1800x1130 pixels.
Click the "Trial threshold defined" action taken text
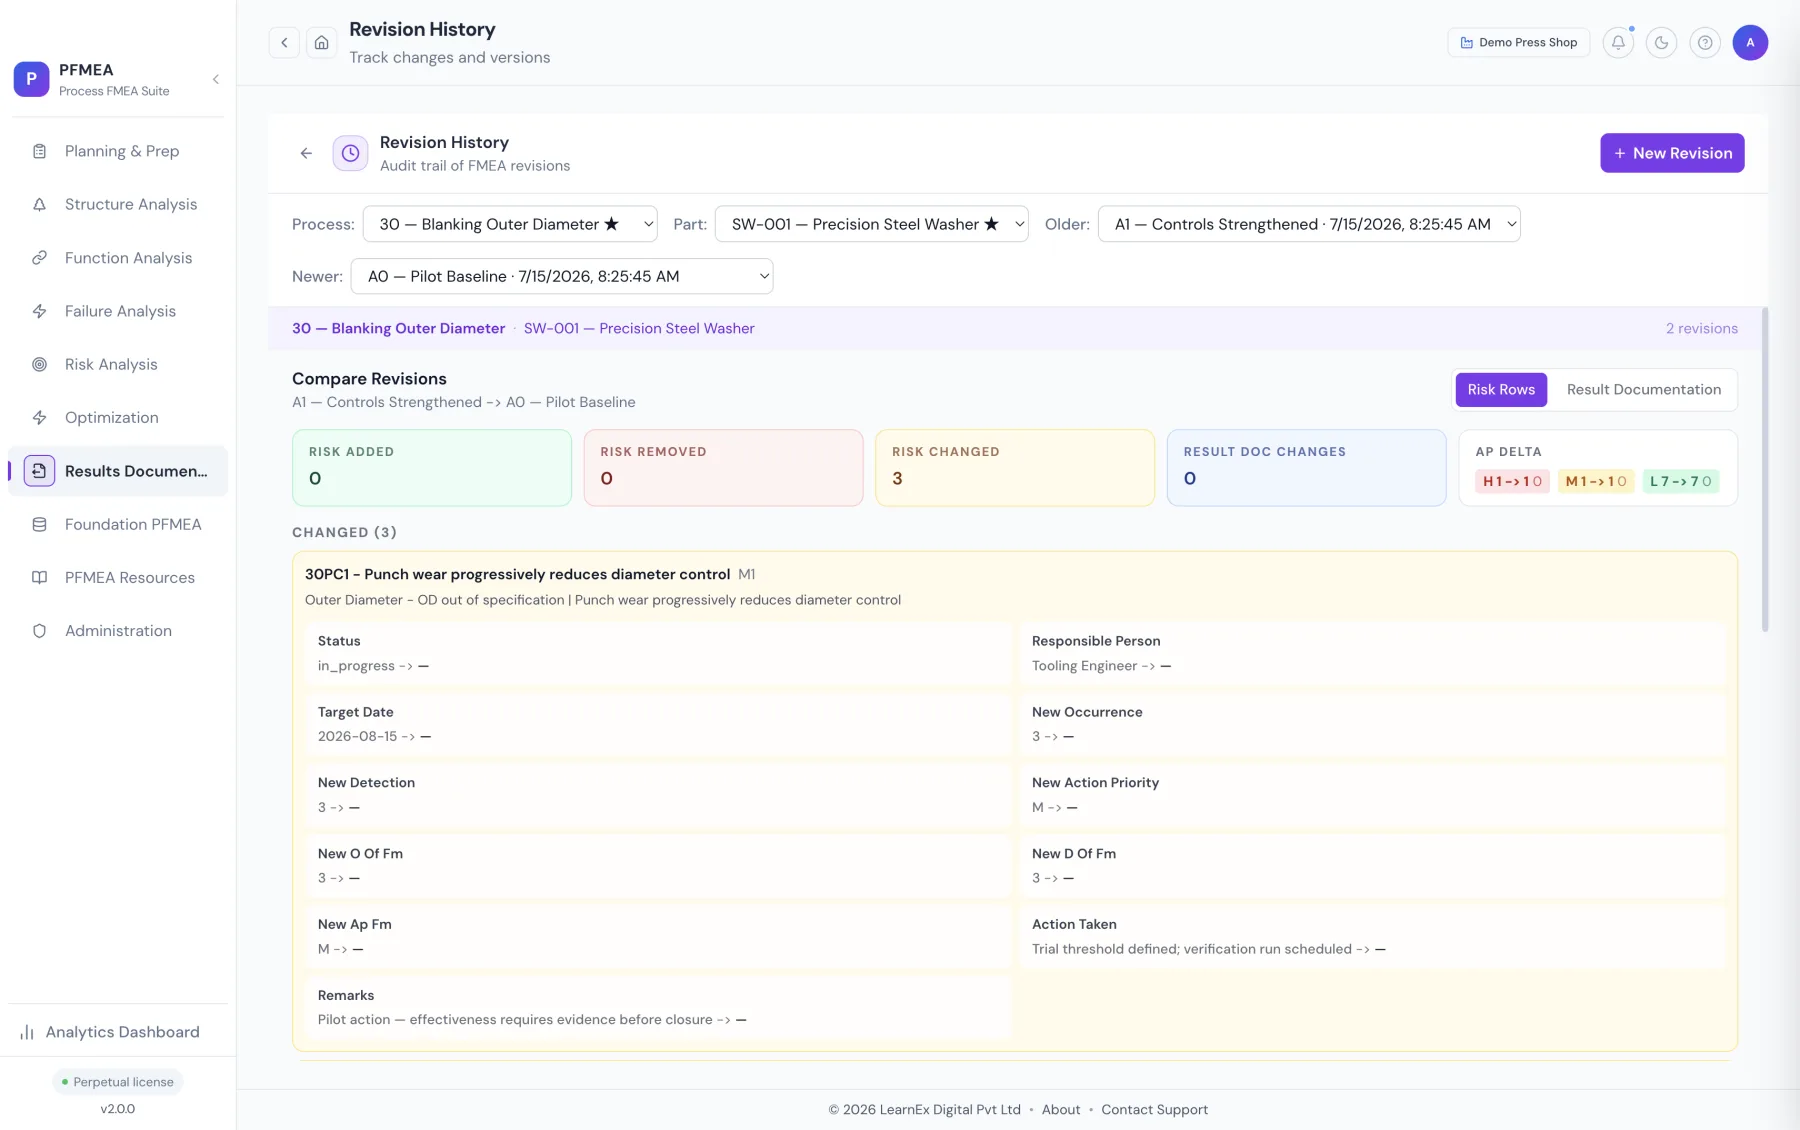click(x=1191, y=950)
